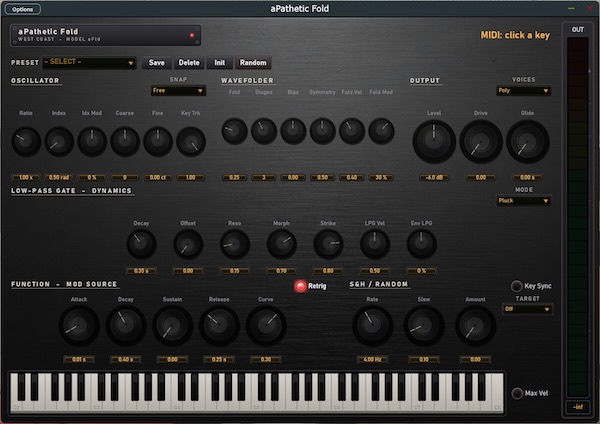Screen dimensions: 600x424
Task: Click the S&H Rate knob
Action: coord(372,325)
